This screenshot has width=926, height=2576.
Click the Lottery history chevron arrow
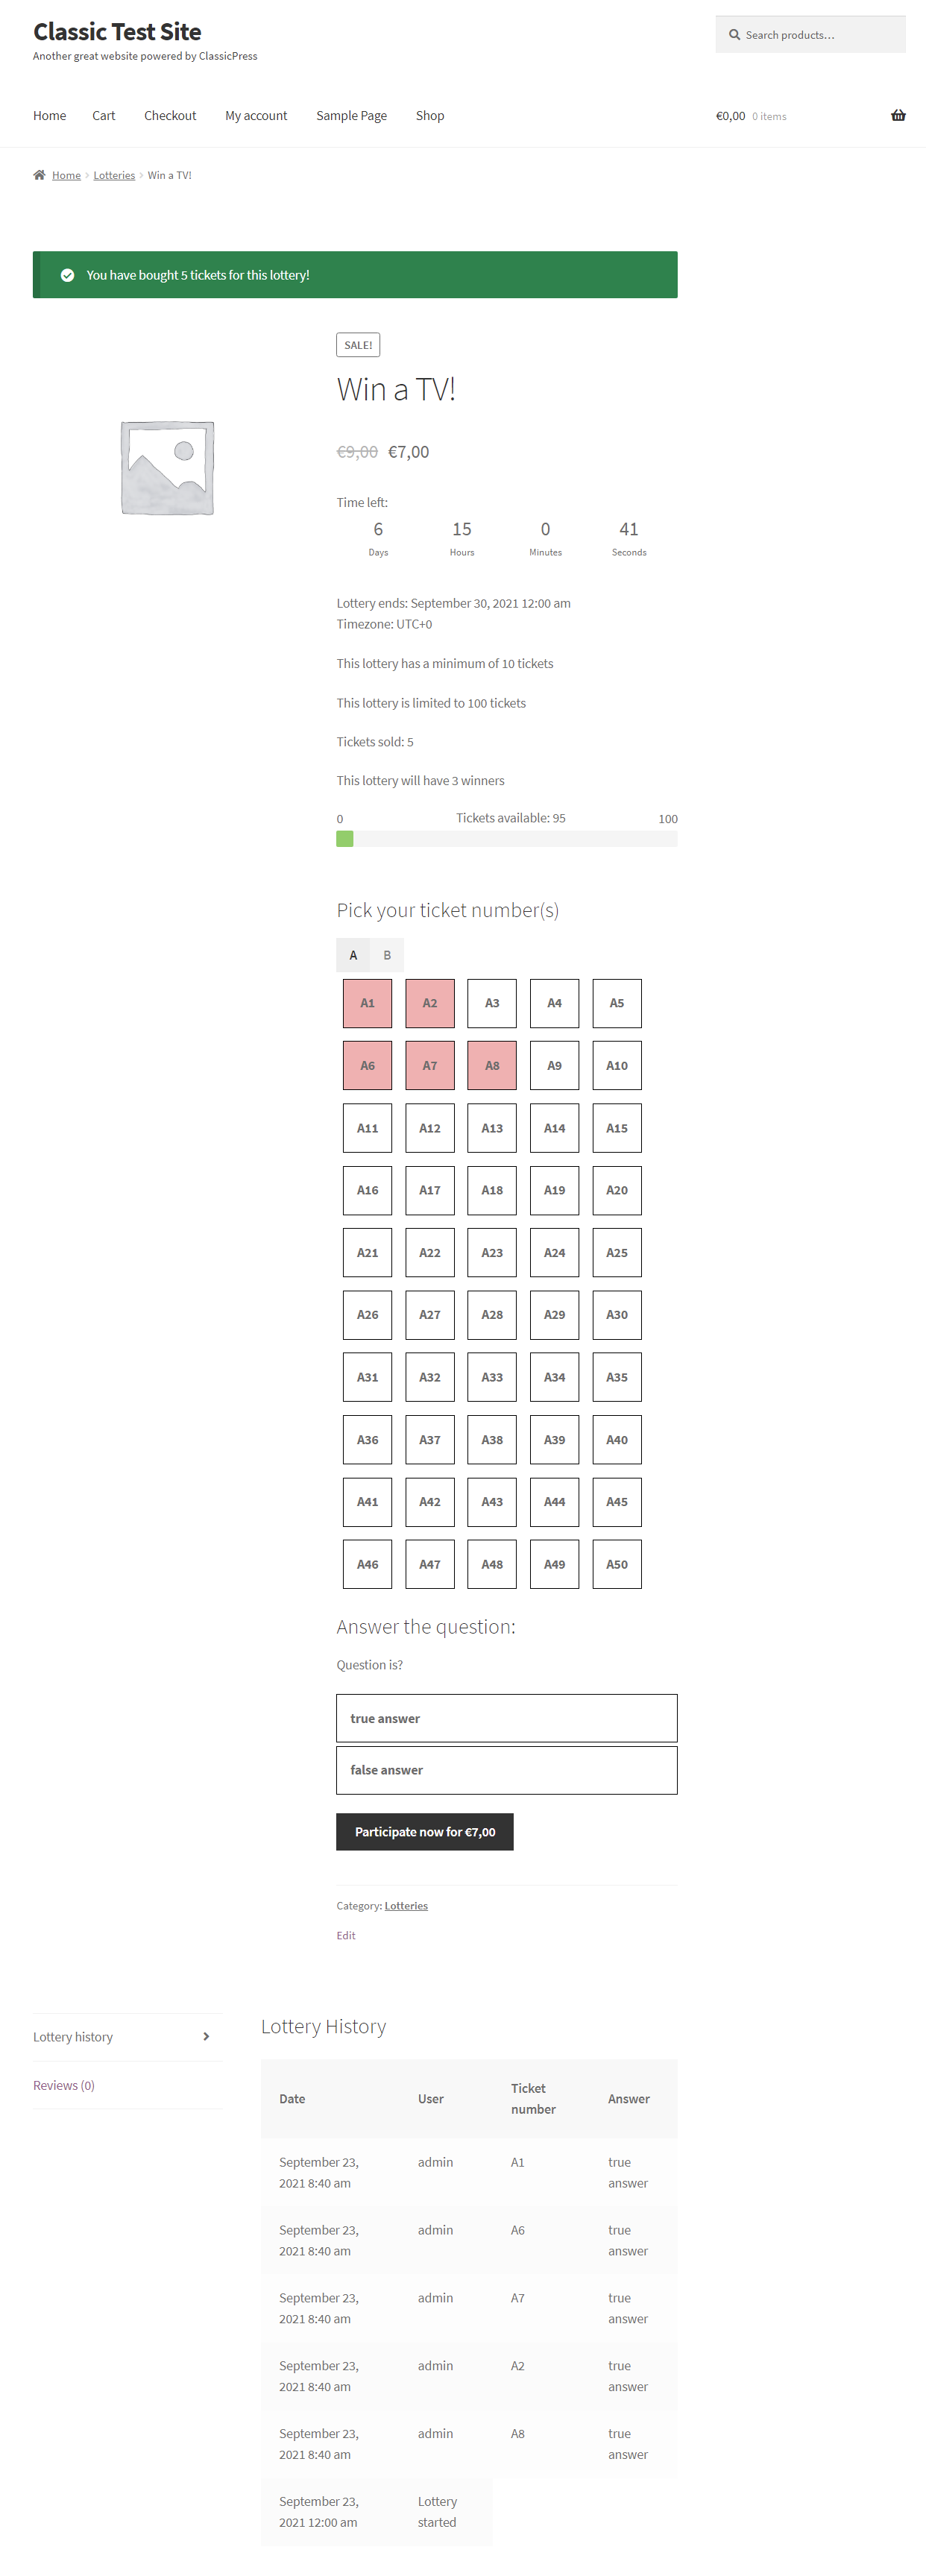coord(206,2036)
